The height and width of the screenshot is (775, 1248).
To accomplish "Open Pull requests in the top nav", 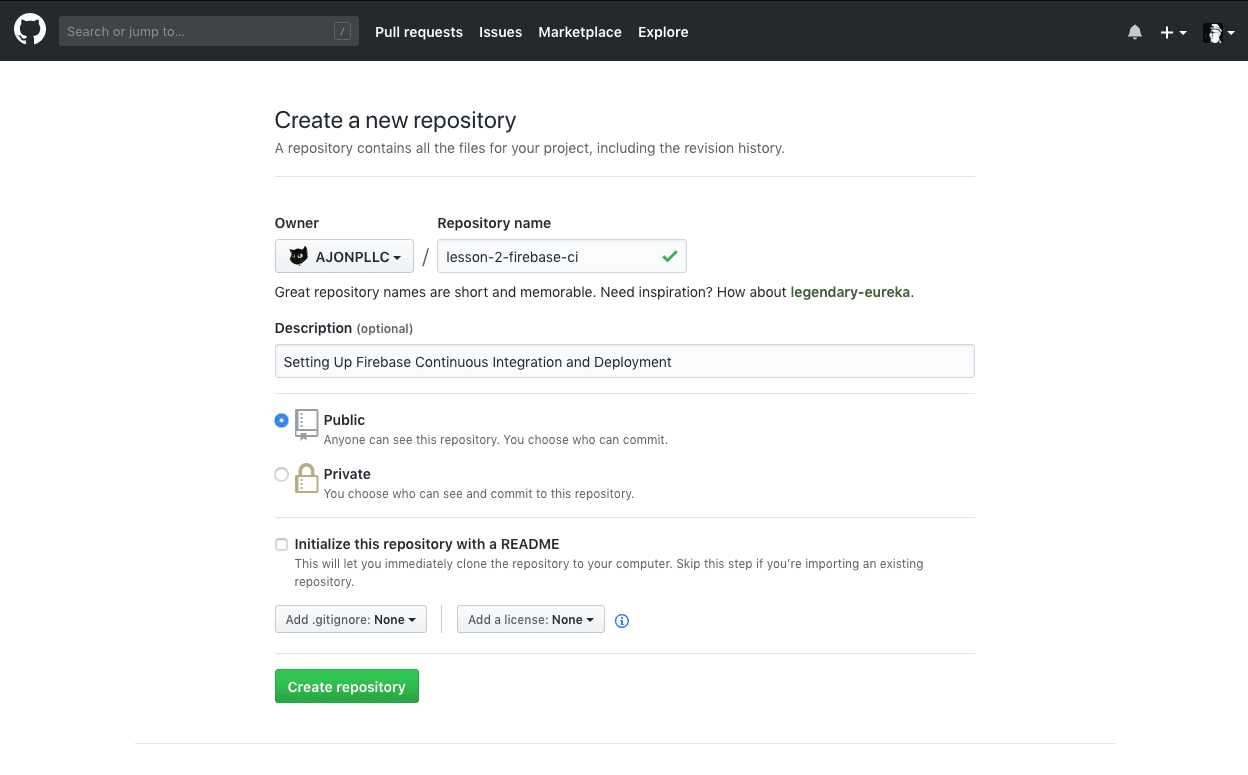I will pos(419,32).
